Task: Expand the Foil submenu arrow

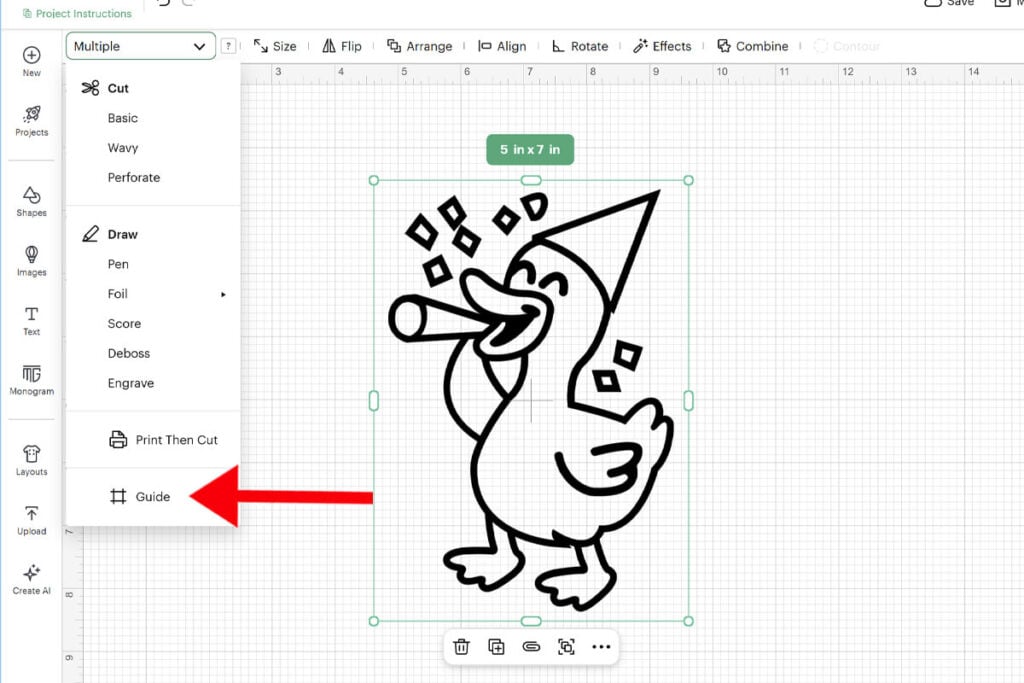Action: [x=223, y=294]
